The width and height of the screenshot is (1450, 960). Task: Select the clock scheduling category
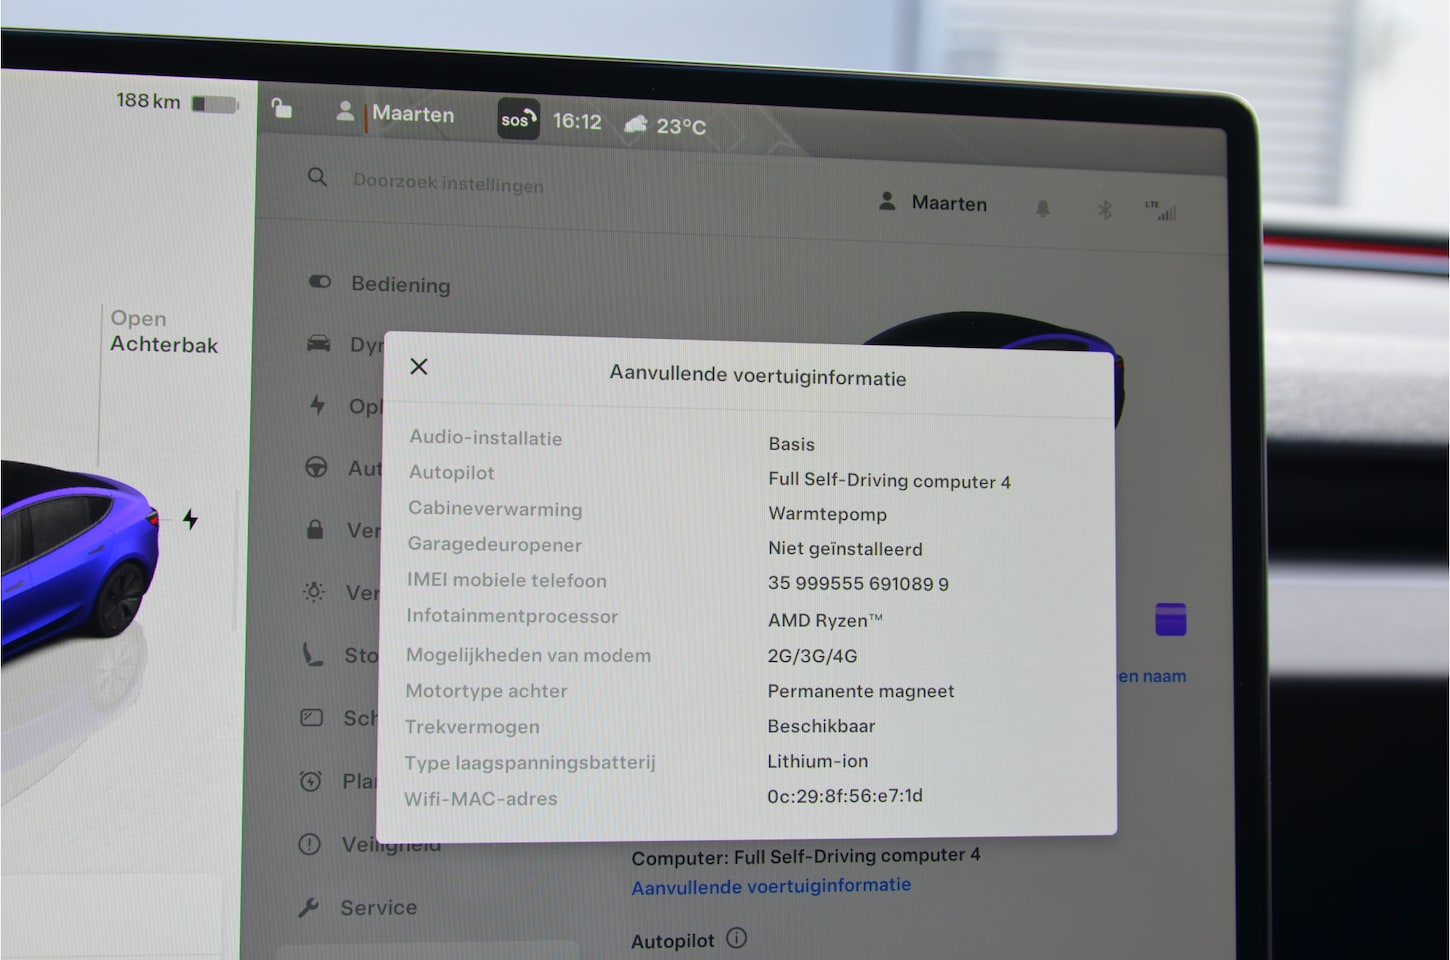[311, 781]
